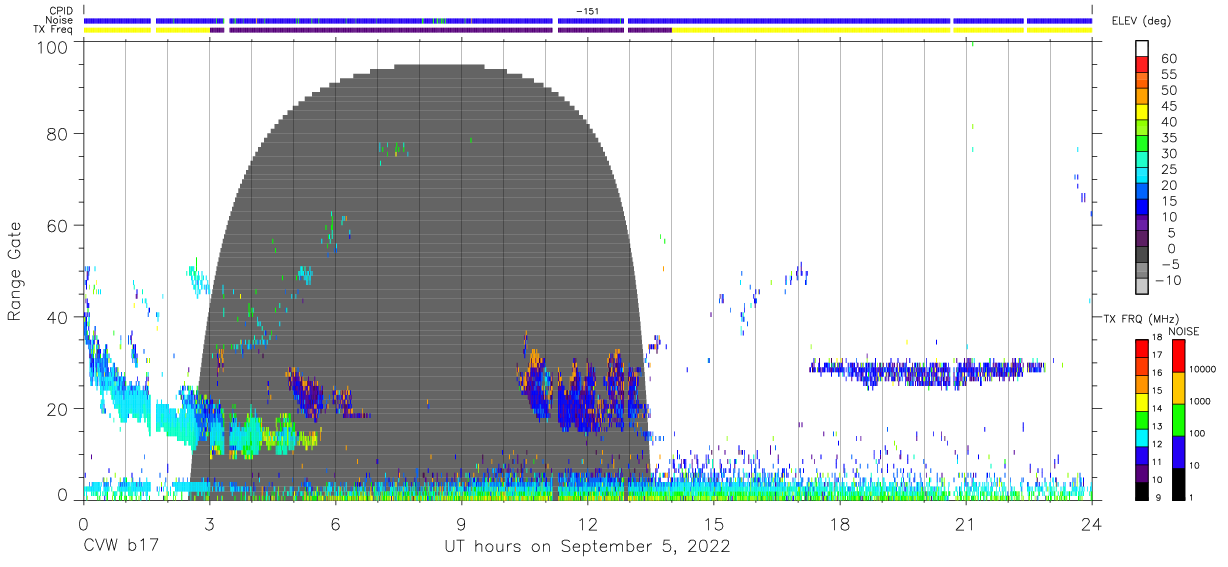Screen dimensions: 1228x567
Task: Pick the orange 1000–10000 NOISE swatch
Action: coord(1178,388)
